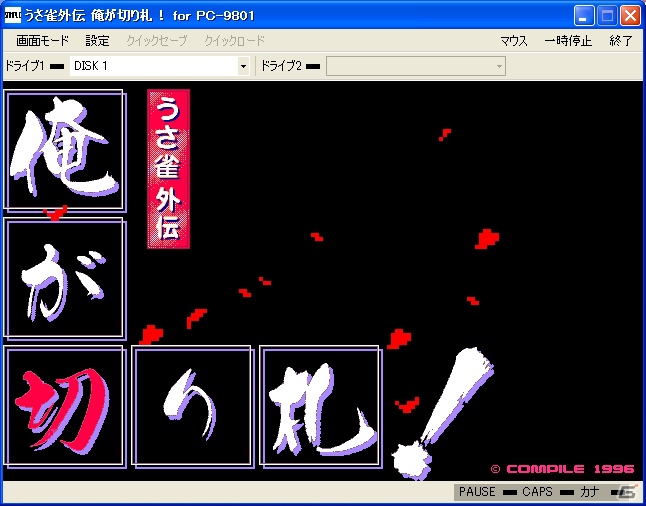Click the ドライブ2 access indicator lamp
Image resolution: width=646 pixels, height=506 pixels.
click(313, 66)
